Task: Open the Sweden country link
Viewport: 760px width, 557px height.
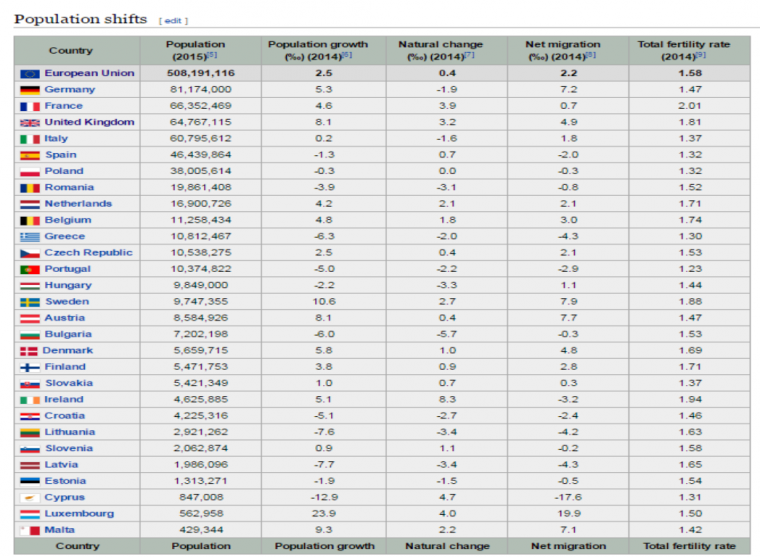Action: tap(67, 302)
